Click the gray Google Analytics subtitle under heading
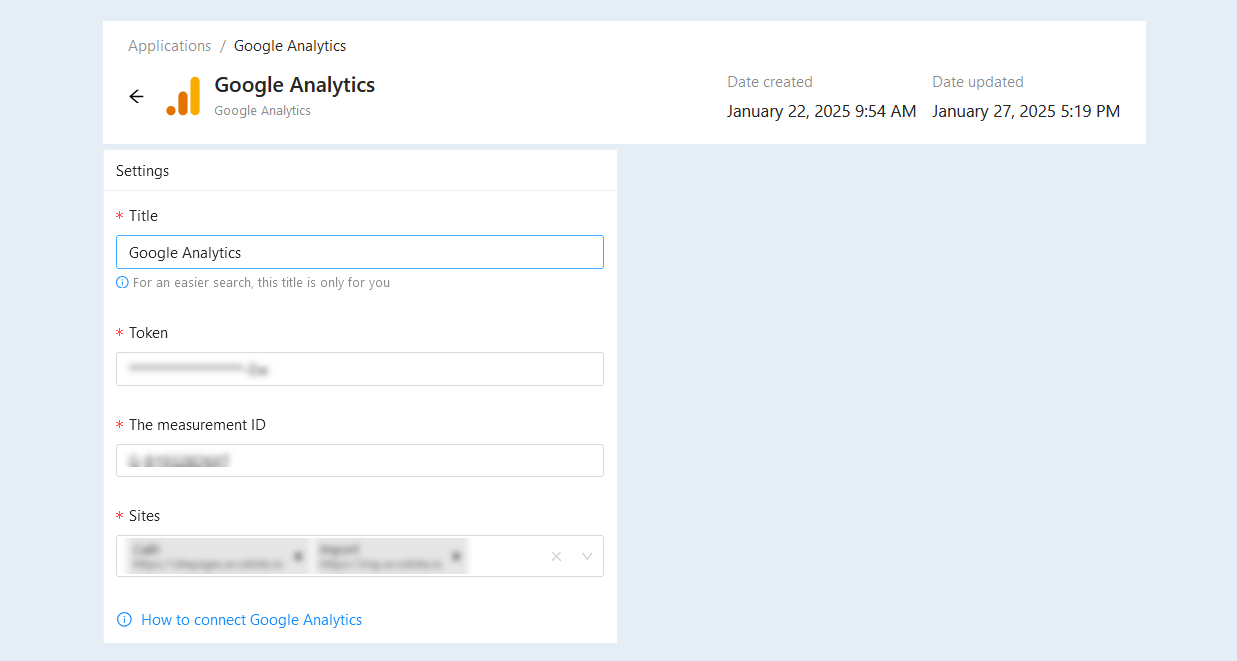Viewport: 1237px width, 661px height. click(x=263, y=111)
